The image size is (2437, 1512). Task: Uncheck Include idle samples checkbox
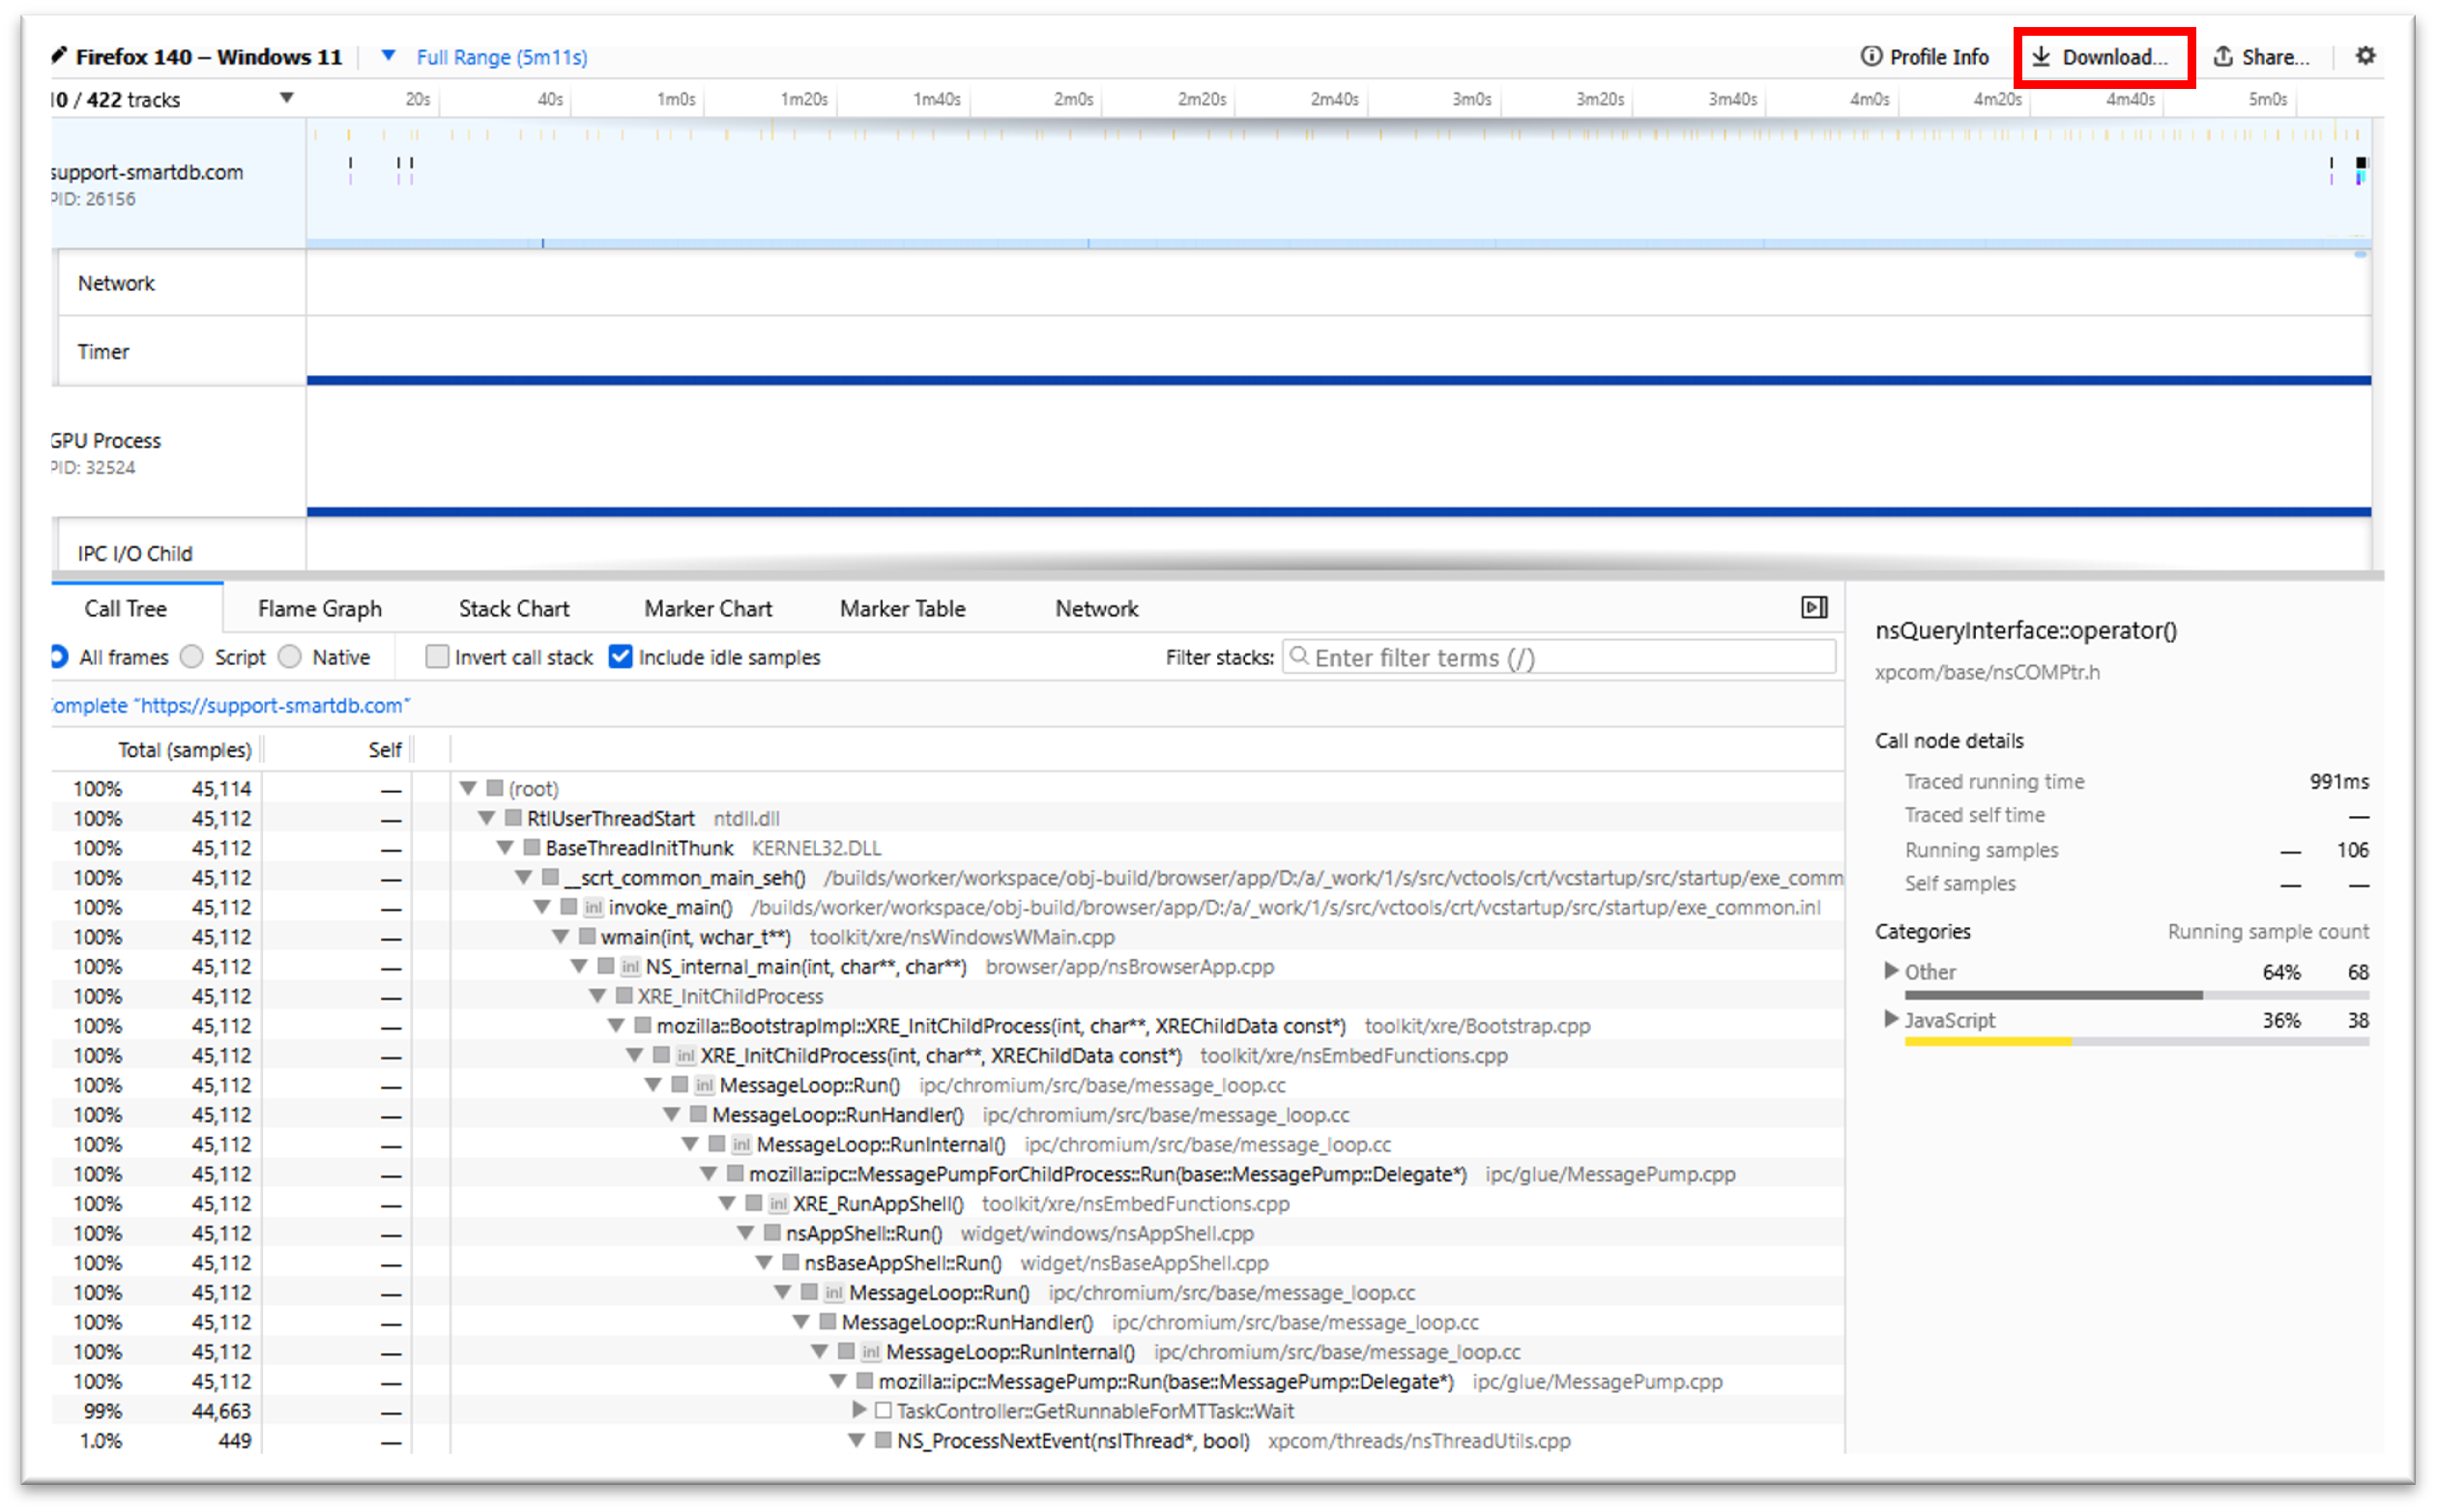coord(620,656)
